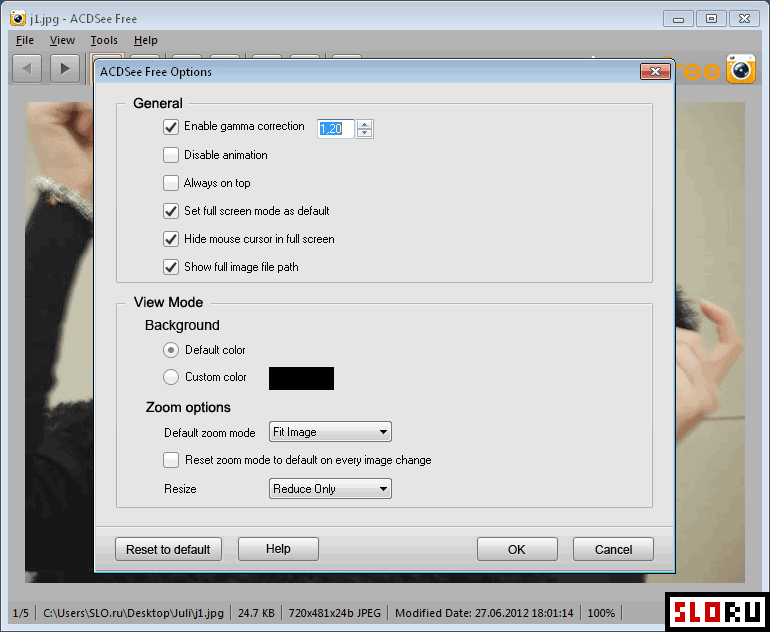Maximize the ACDSee Free main window

[711, 19]
